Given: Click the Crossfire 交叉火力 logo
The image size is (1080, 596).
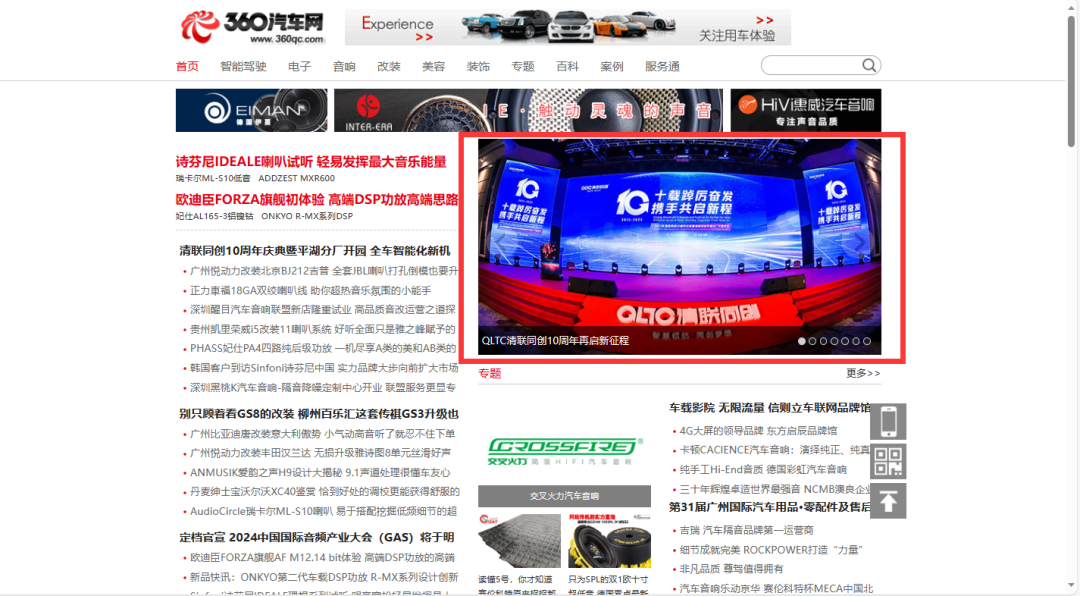Looking at the screenshot, I should (564, 451).
